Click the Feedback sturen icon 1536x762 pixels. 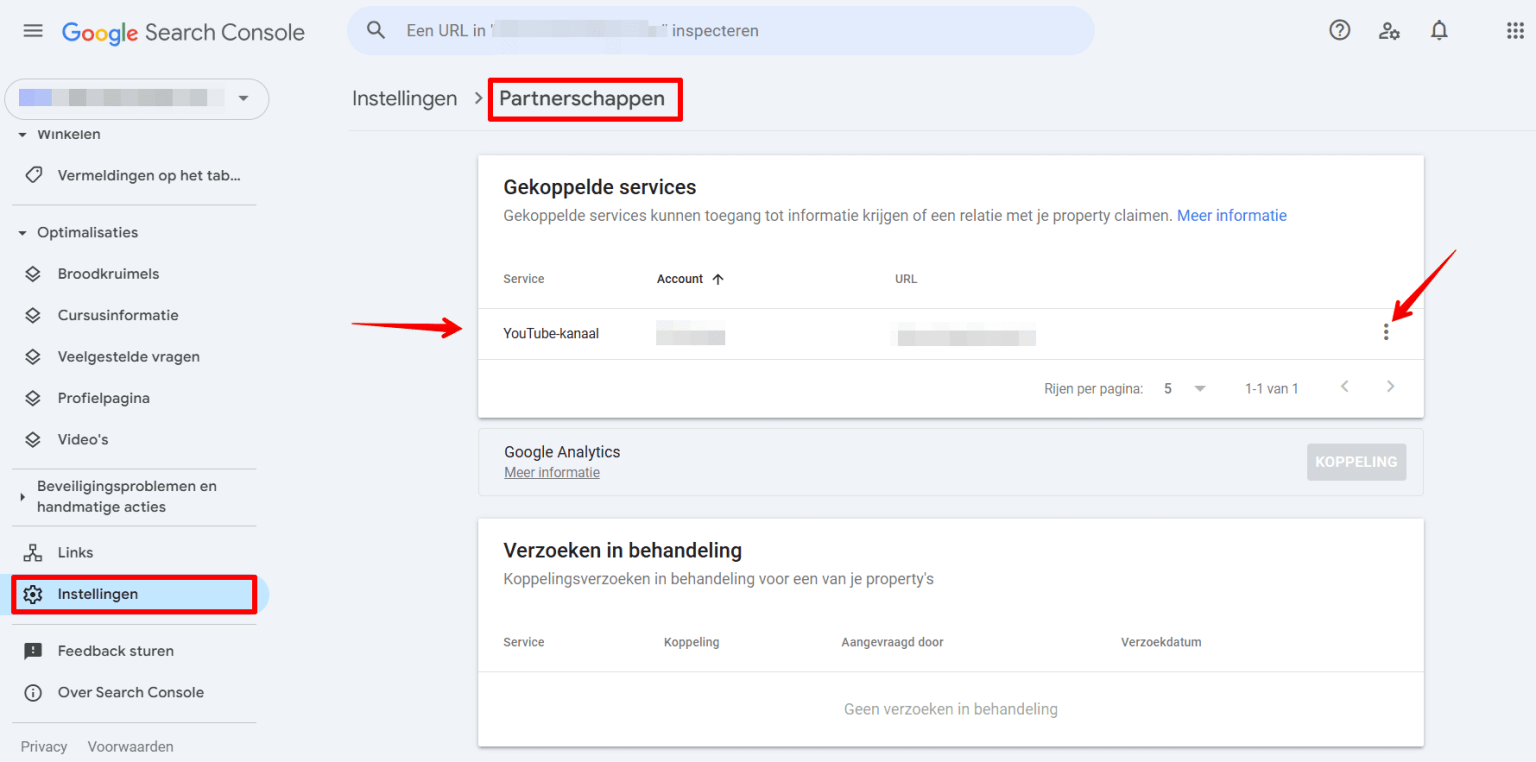[x=33, y=650]
